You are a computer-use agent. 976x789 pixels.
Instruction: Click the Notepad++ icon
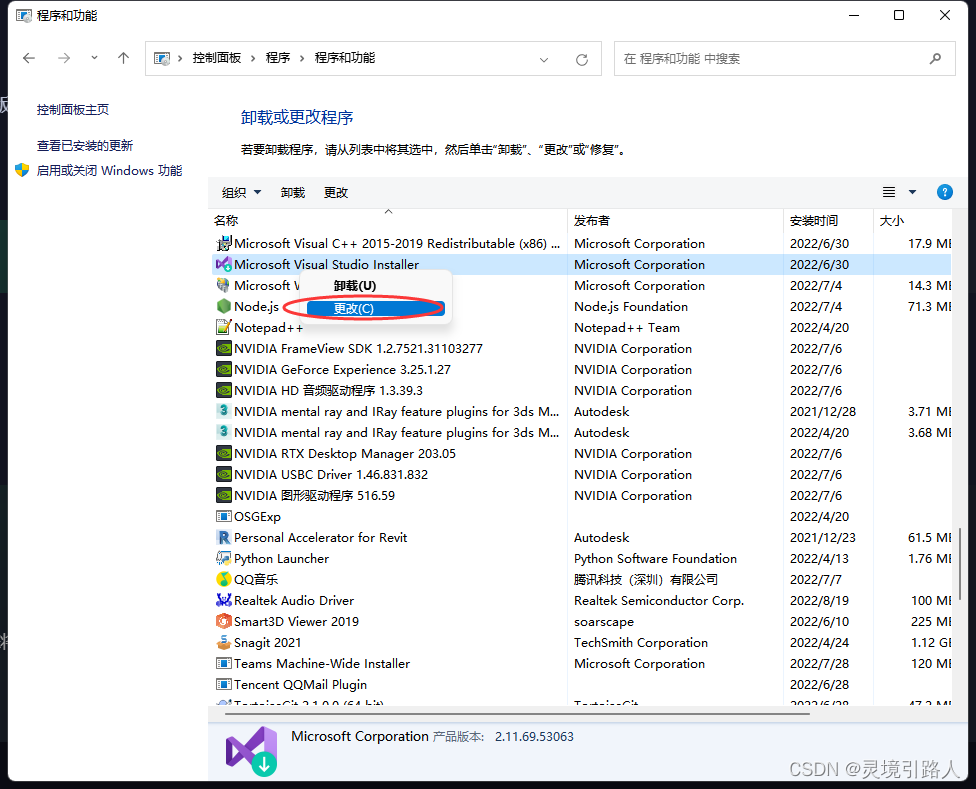pyautogui.click(x=223, y=327)
